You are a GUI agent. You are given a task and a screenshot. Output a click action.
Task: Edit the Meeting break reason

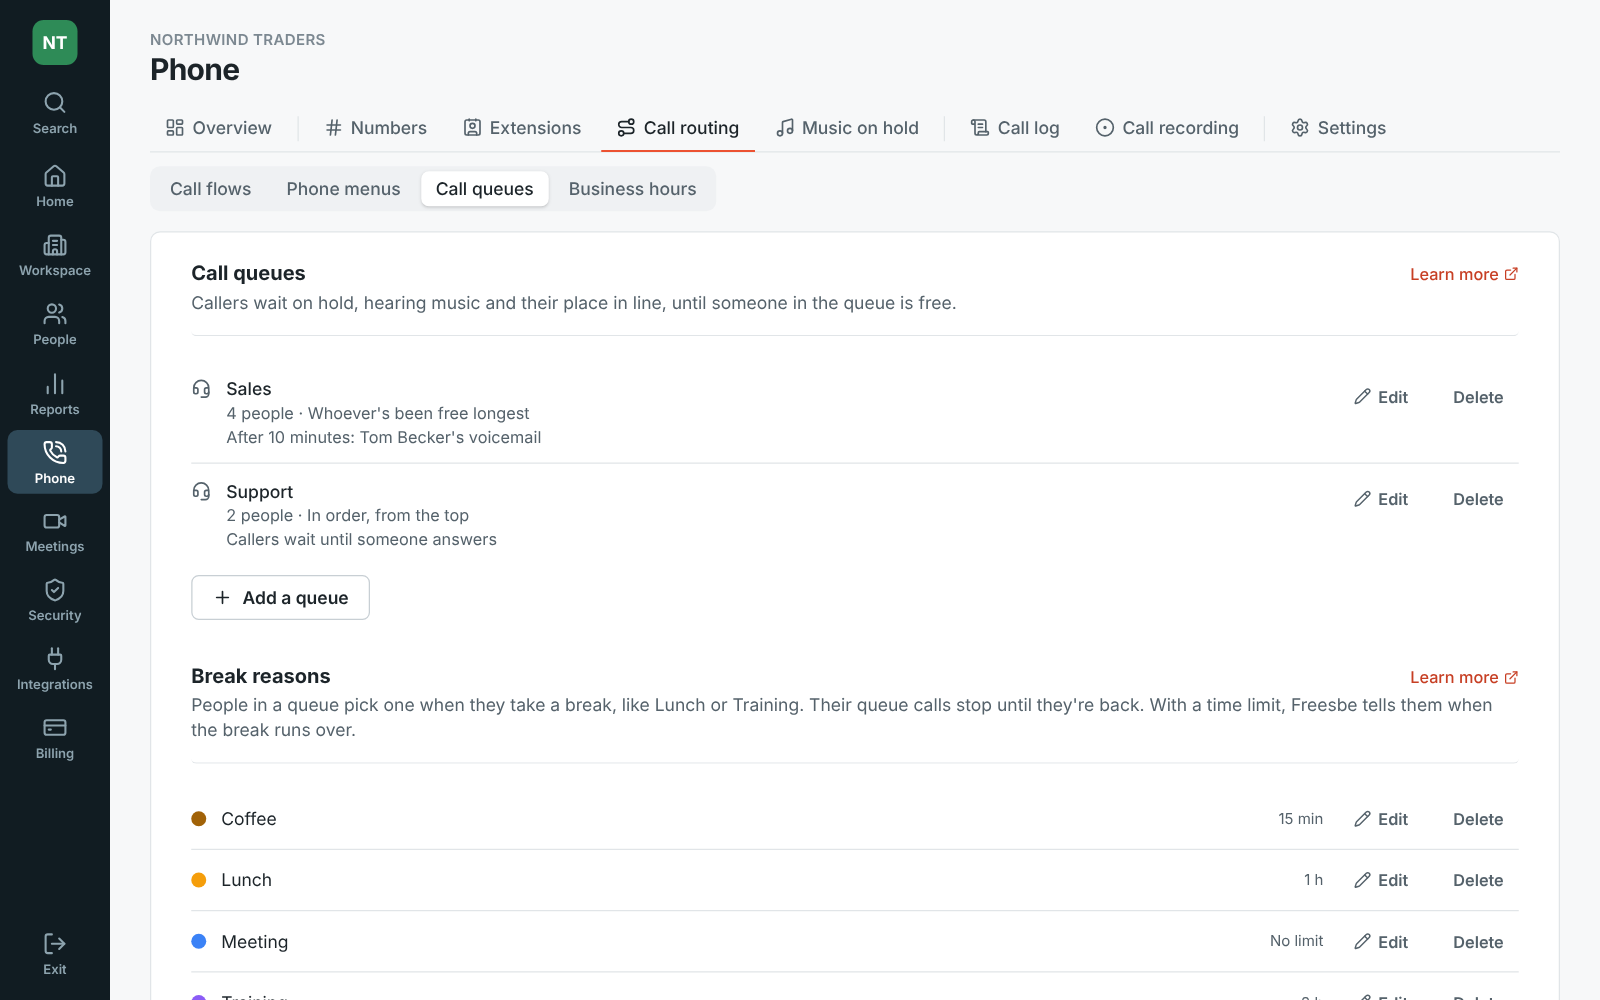[1381, 942]
